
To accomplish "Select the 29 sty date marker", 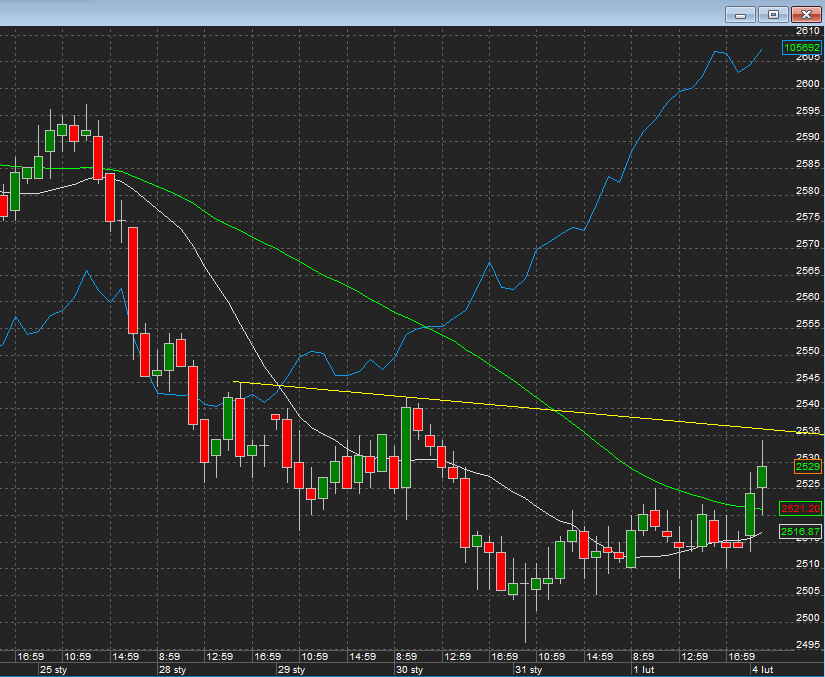I will click(290, 669).
